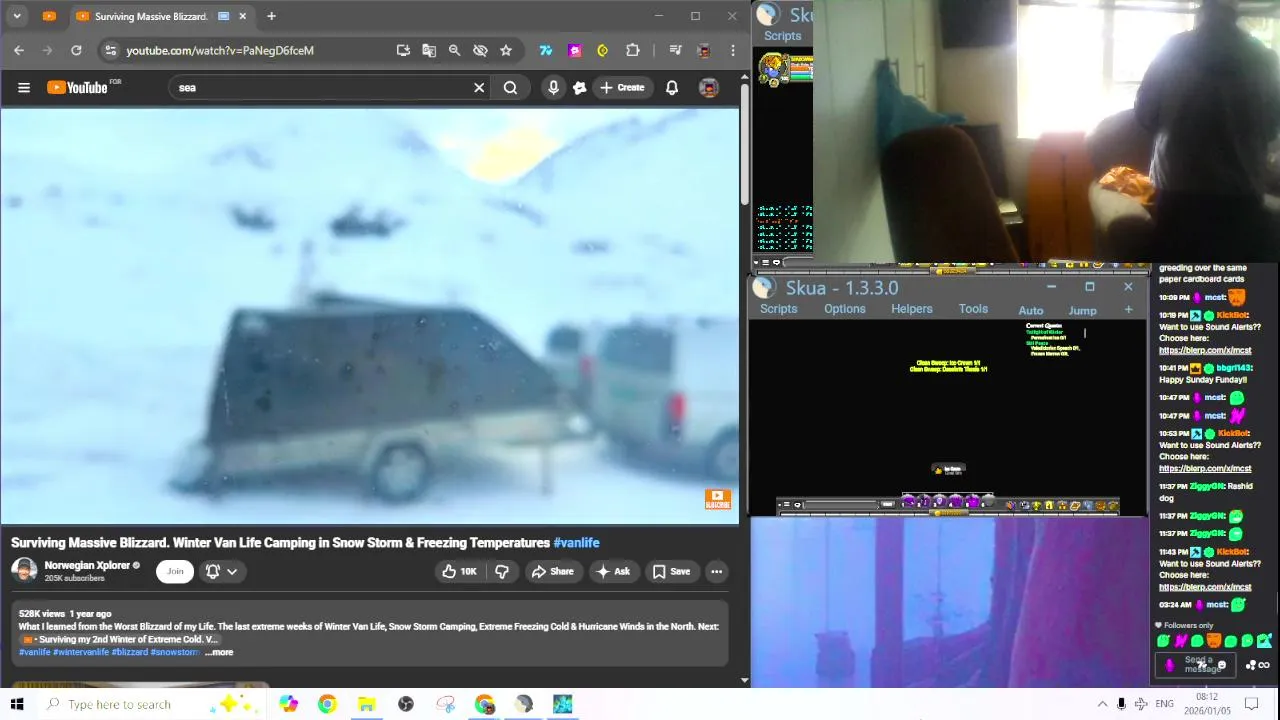
Task: Click the plus button in Skua menu bar
Action: [1128, 310]
